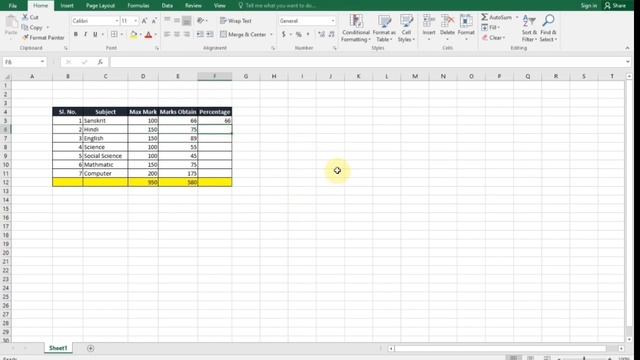Click the Sign in link
This screenshot has width=640, height=360.
pos(589,6)
